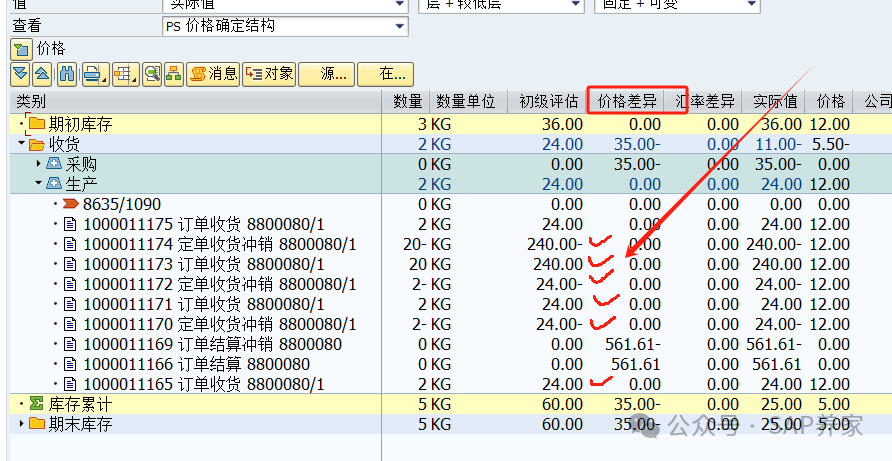Click the 汇率差异 column header
This screenshot has height=461, width=892.
click(x=704, y=101)
